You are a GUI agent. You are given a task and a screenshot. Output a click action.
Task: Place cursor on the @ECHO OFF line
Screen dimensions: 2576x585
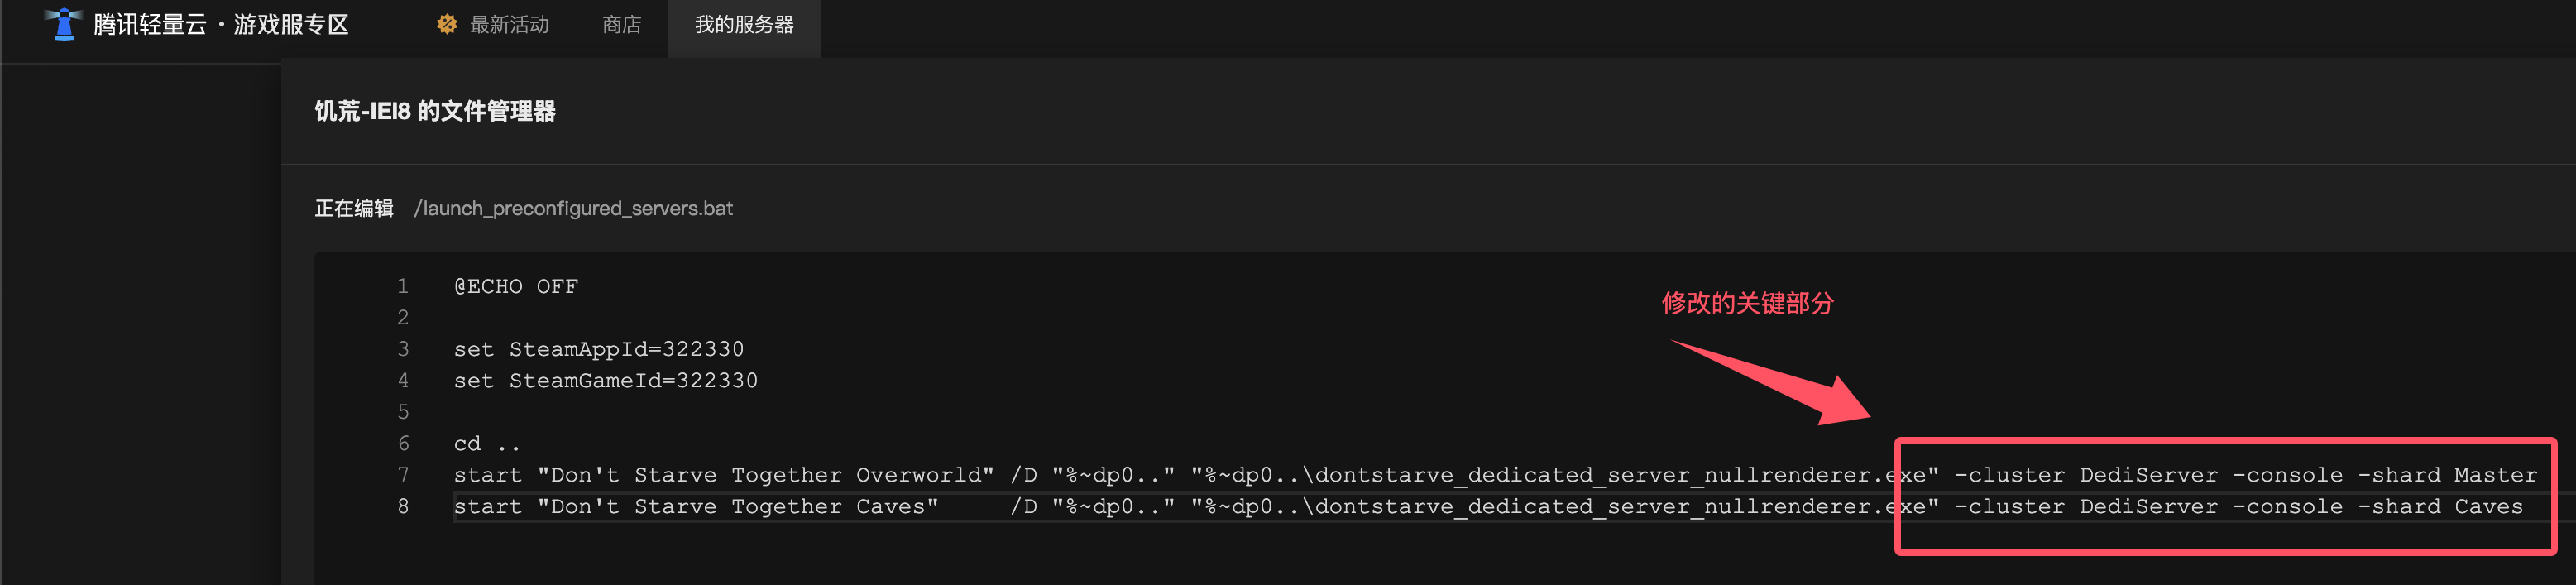click(516, 286)
